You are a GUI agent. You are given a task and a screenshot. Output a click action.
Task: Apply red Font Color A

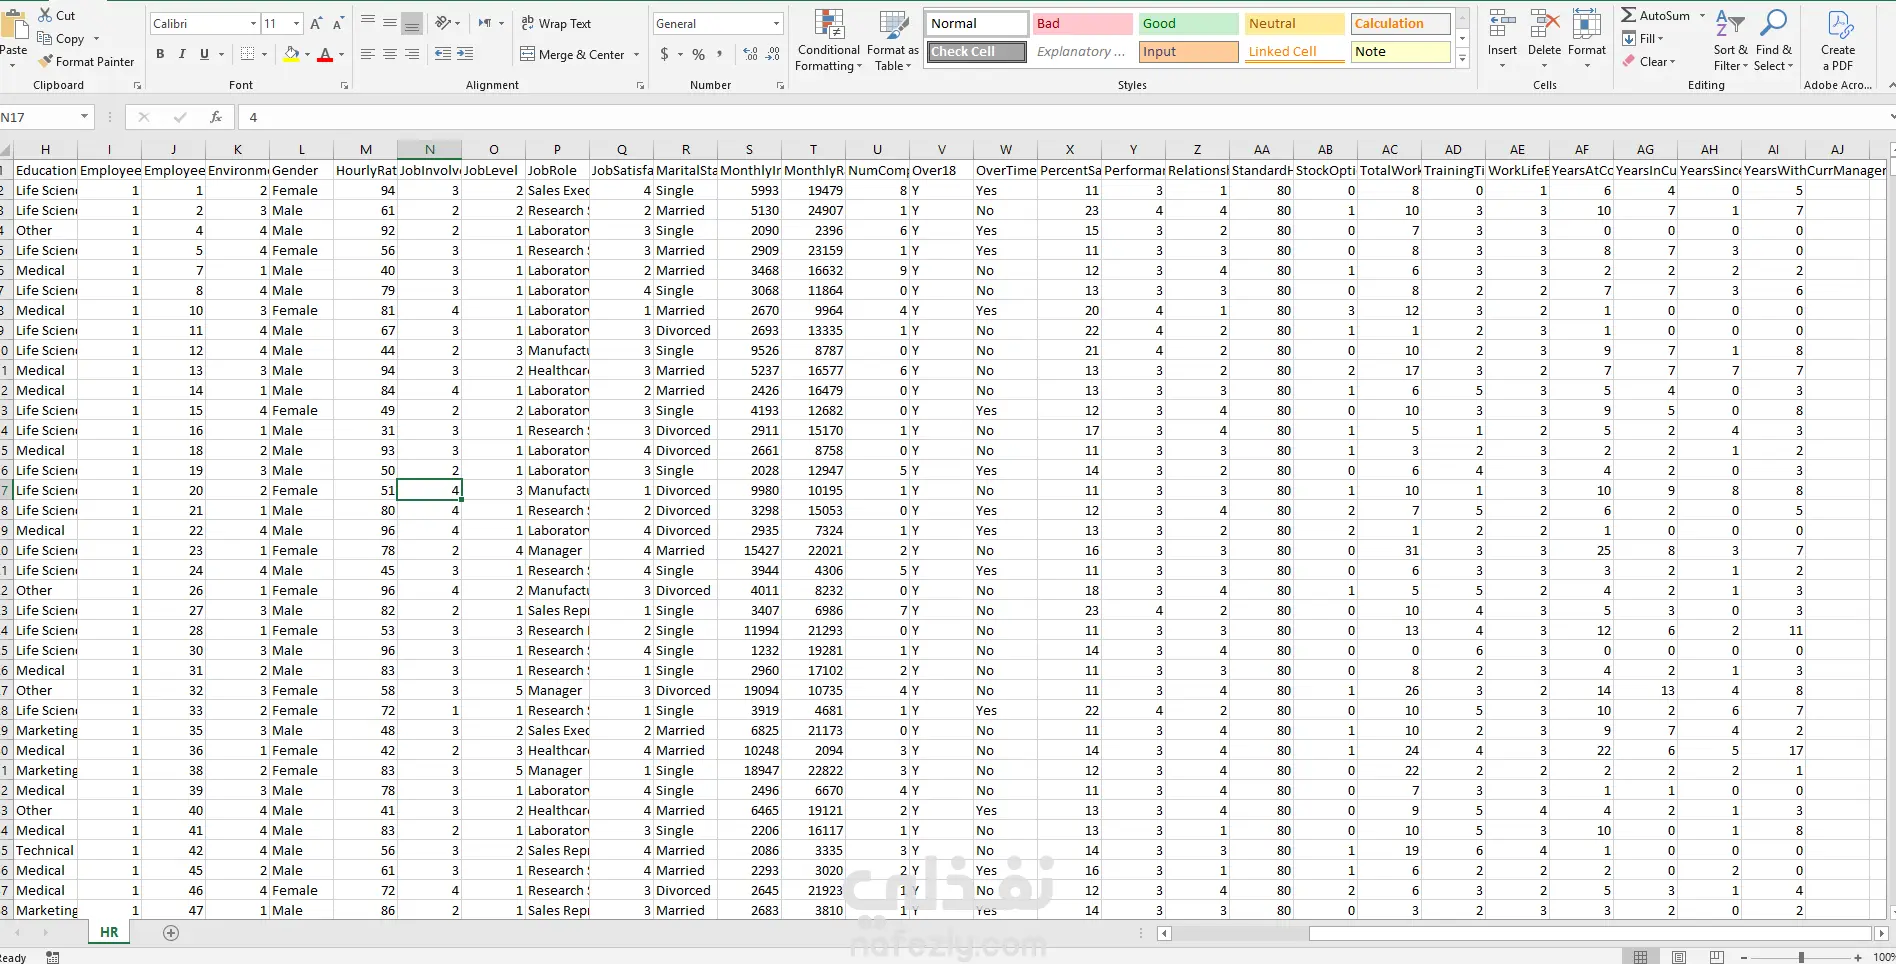coord(325,54)
